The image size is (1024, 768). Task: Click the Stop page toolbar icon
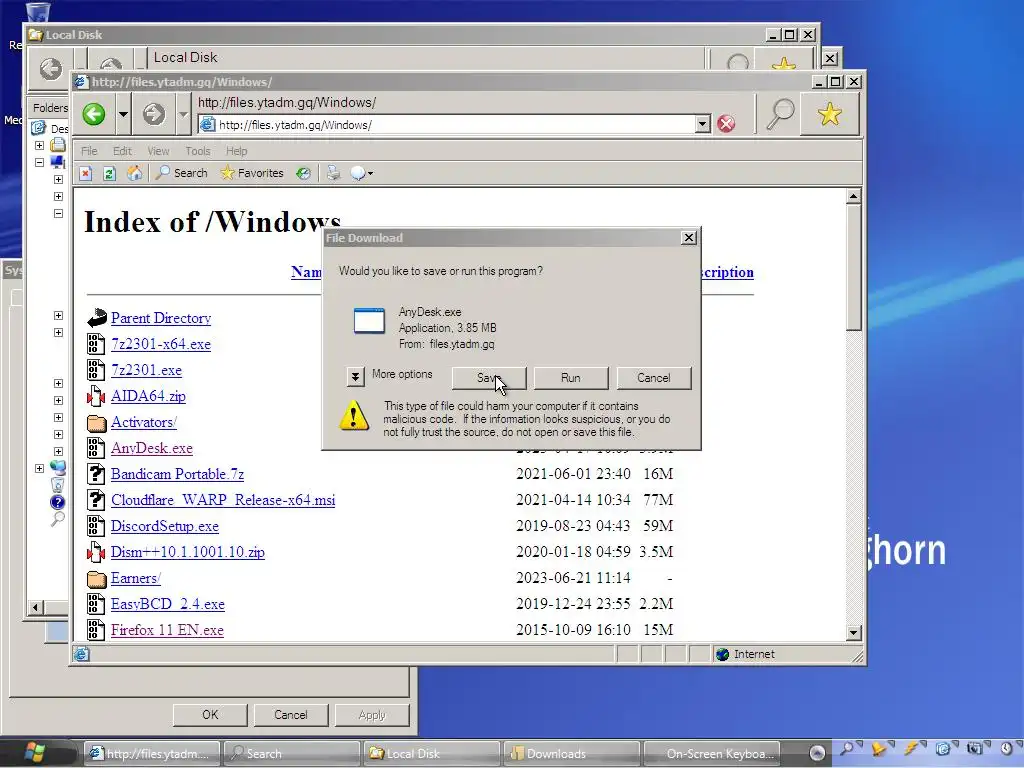point(86,173)
